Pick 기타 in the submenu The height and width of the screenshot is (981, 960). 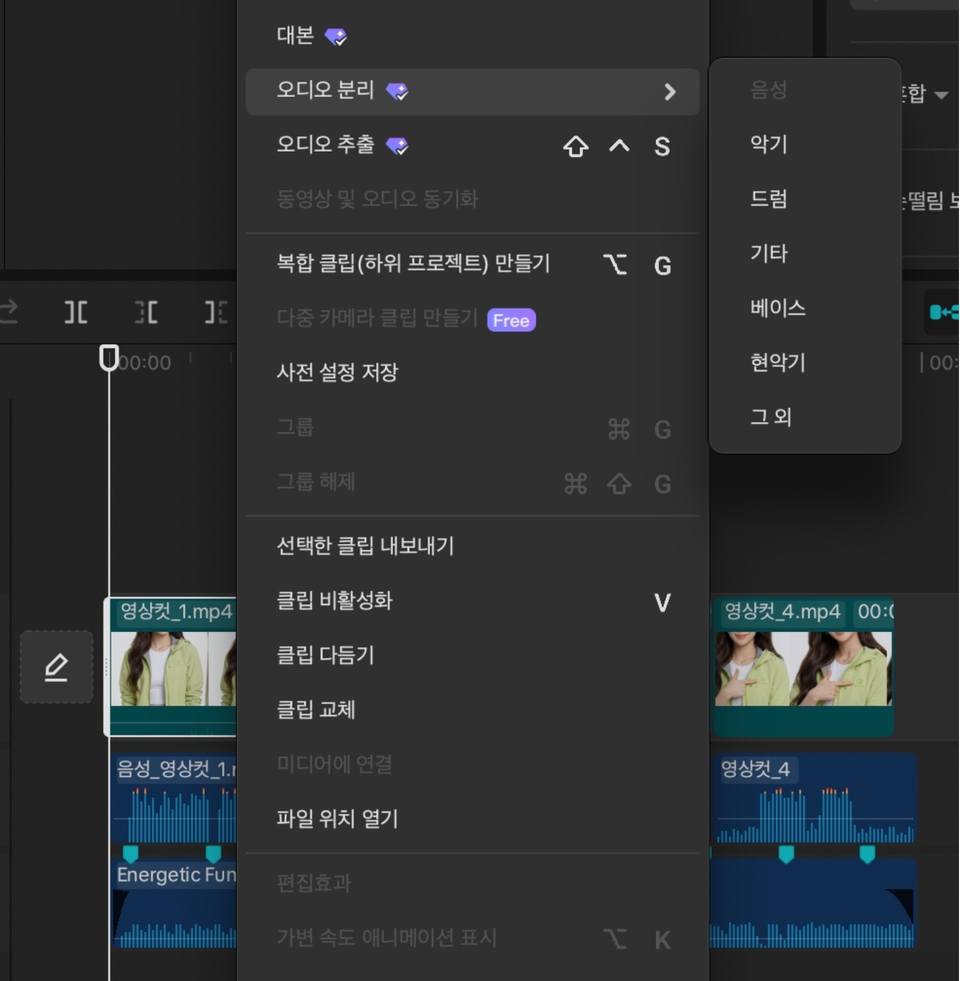pos(805,253)
